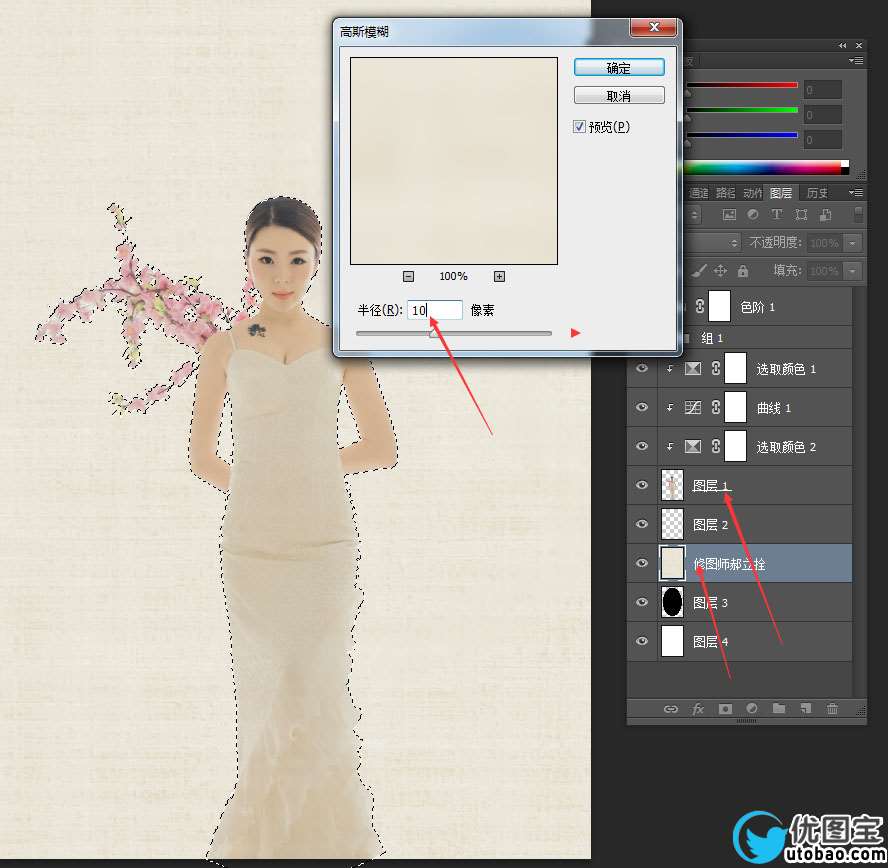This screenshot has width=888, height=868.
Task: Switch to the 通道 channels tab
Action: pyautogui.click(x=698, y=193)
